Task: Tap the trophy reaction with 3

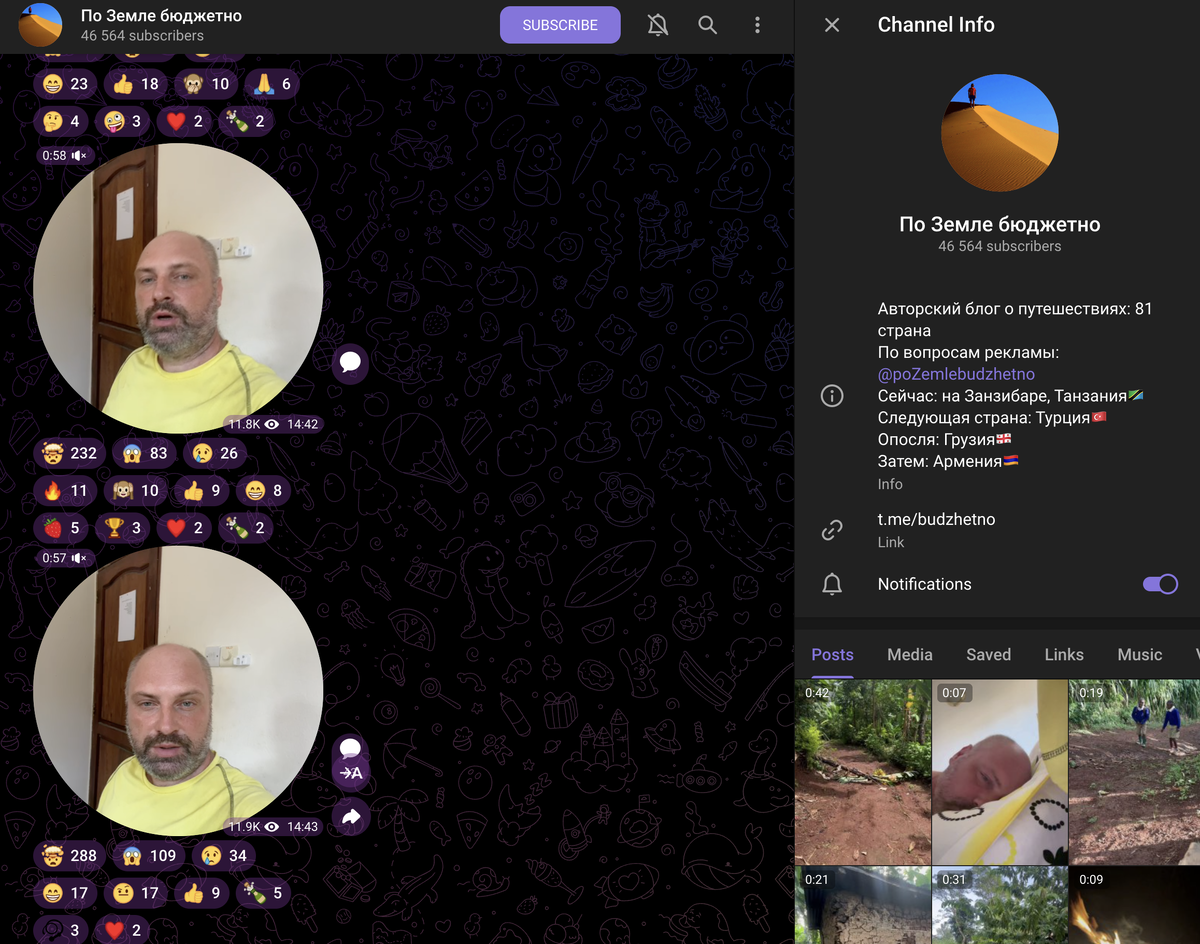Action: 124,528
